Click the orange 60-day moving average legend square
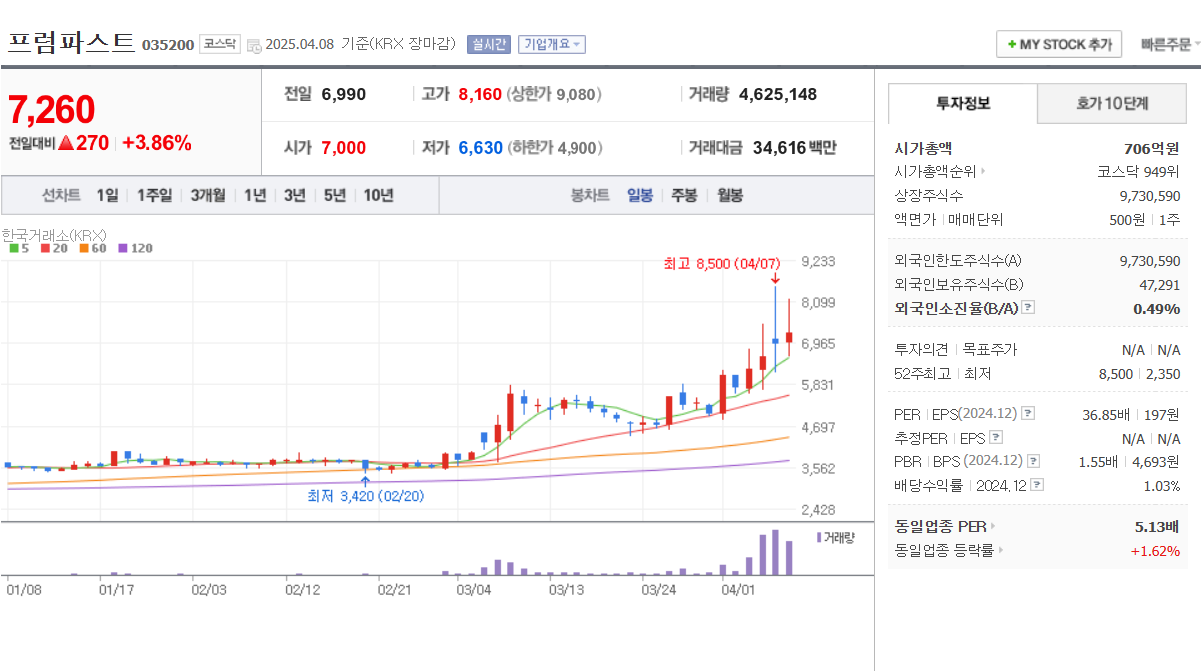This screenshot has height=671, width=1202. click(x=84, y=248)
